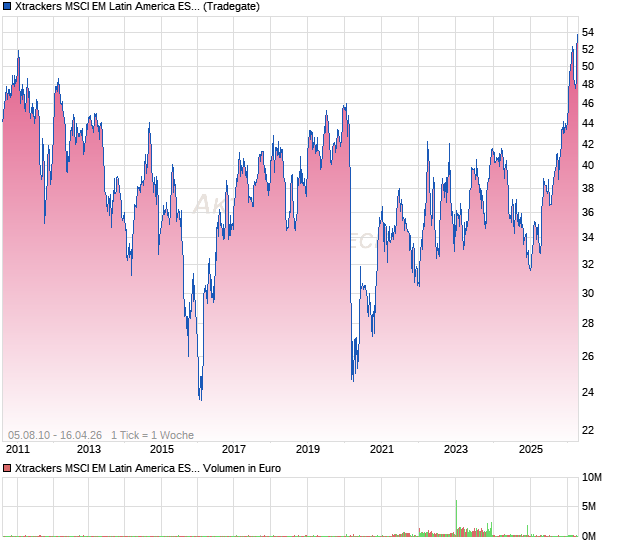Click the red volume legend square
The width and height of the screenshot is (620, 546).
click(x=7, y=468)
